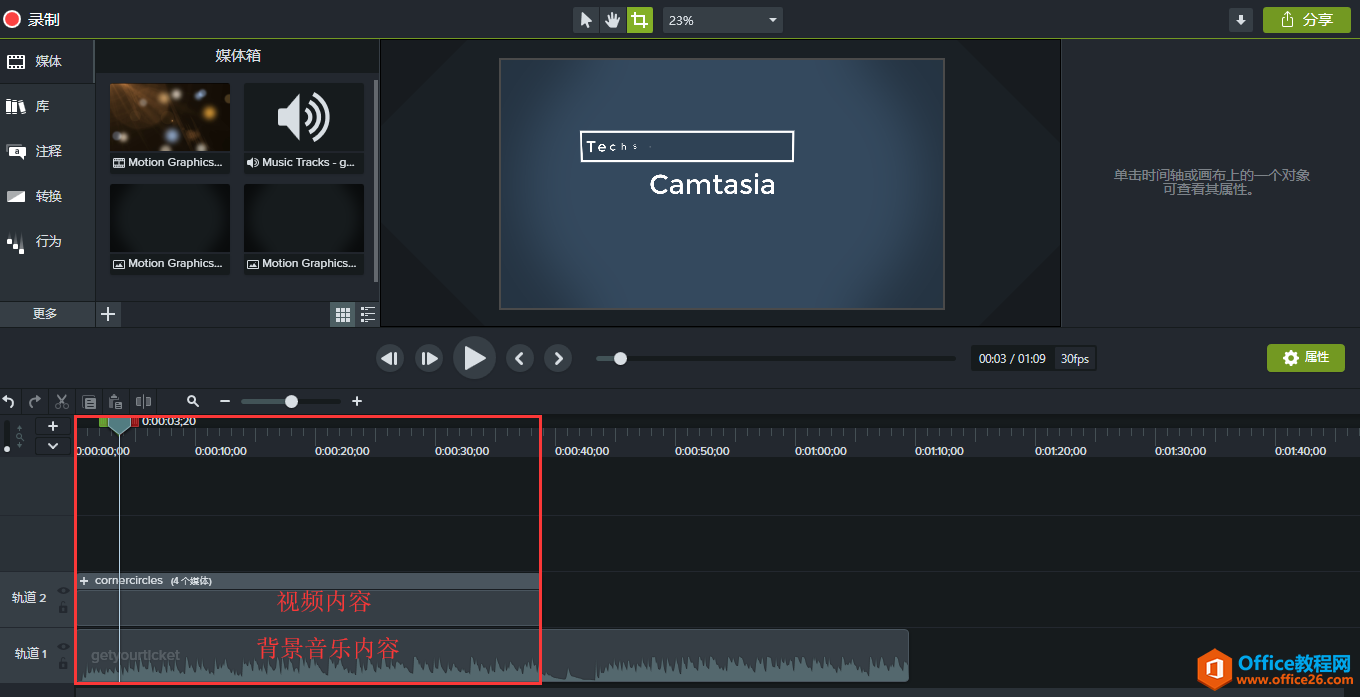Screen dimensions: 1360x697
Task: Click the track chevron-down expander
Action: (x=53, y=446)
